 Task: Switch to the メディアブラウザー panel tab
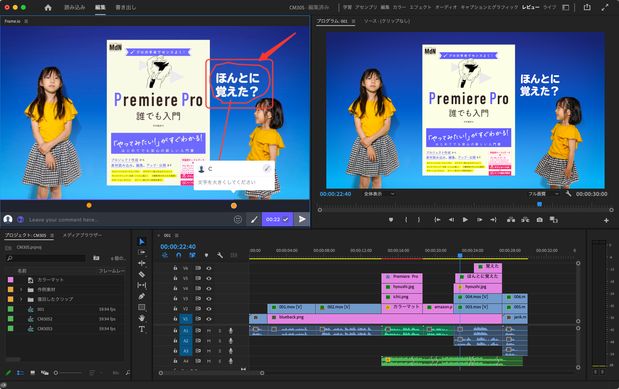click(82, 235)
